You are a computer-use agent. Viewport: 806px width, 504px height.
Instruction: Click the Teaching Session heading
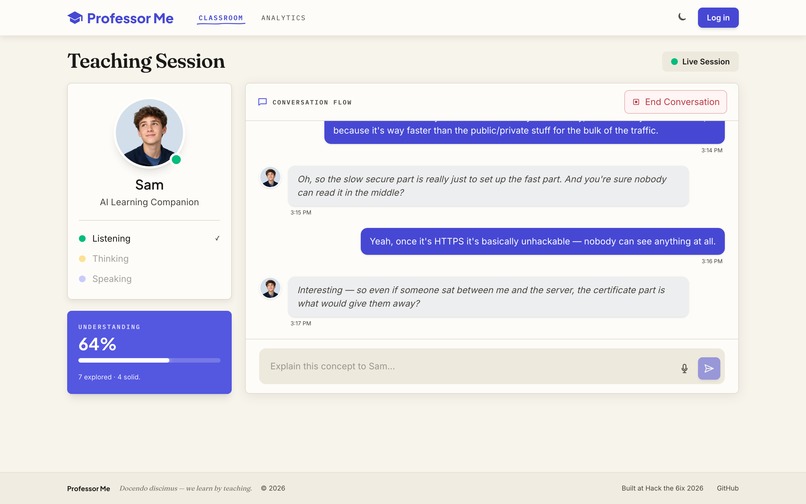[146, 61]
